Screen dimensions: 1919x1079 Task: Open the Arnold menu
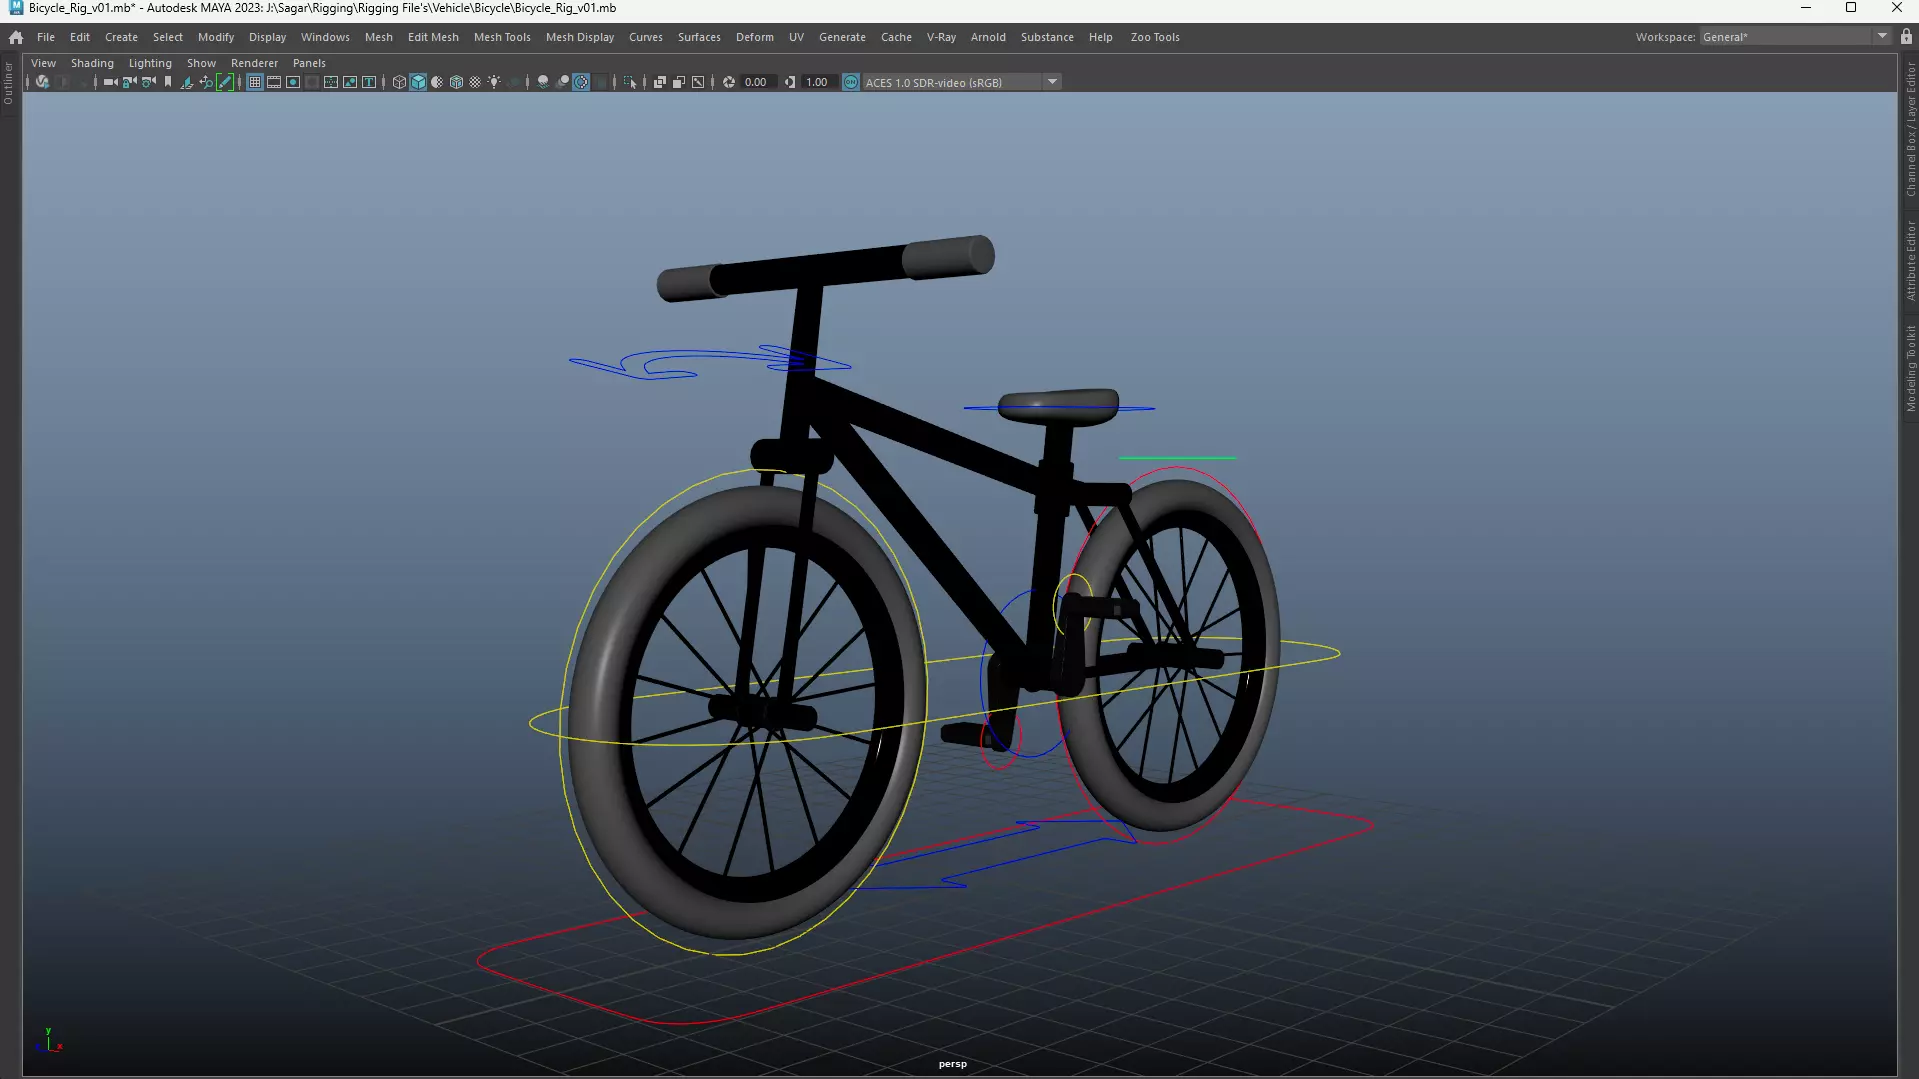(x=988, y=37)
